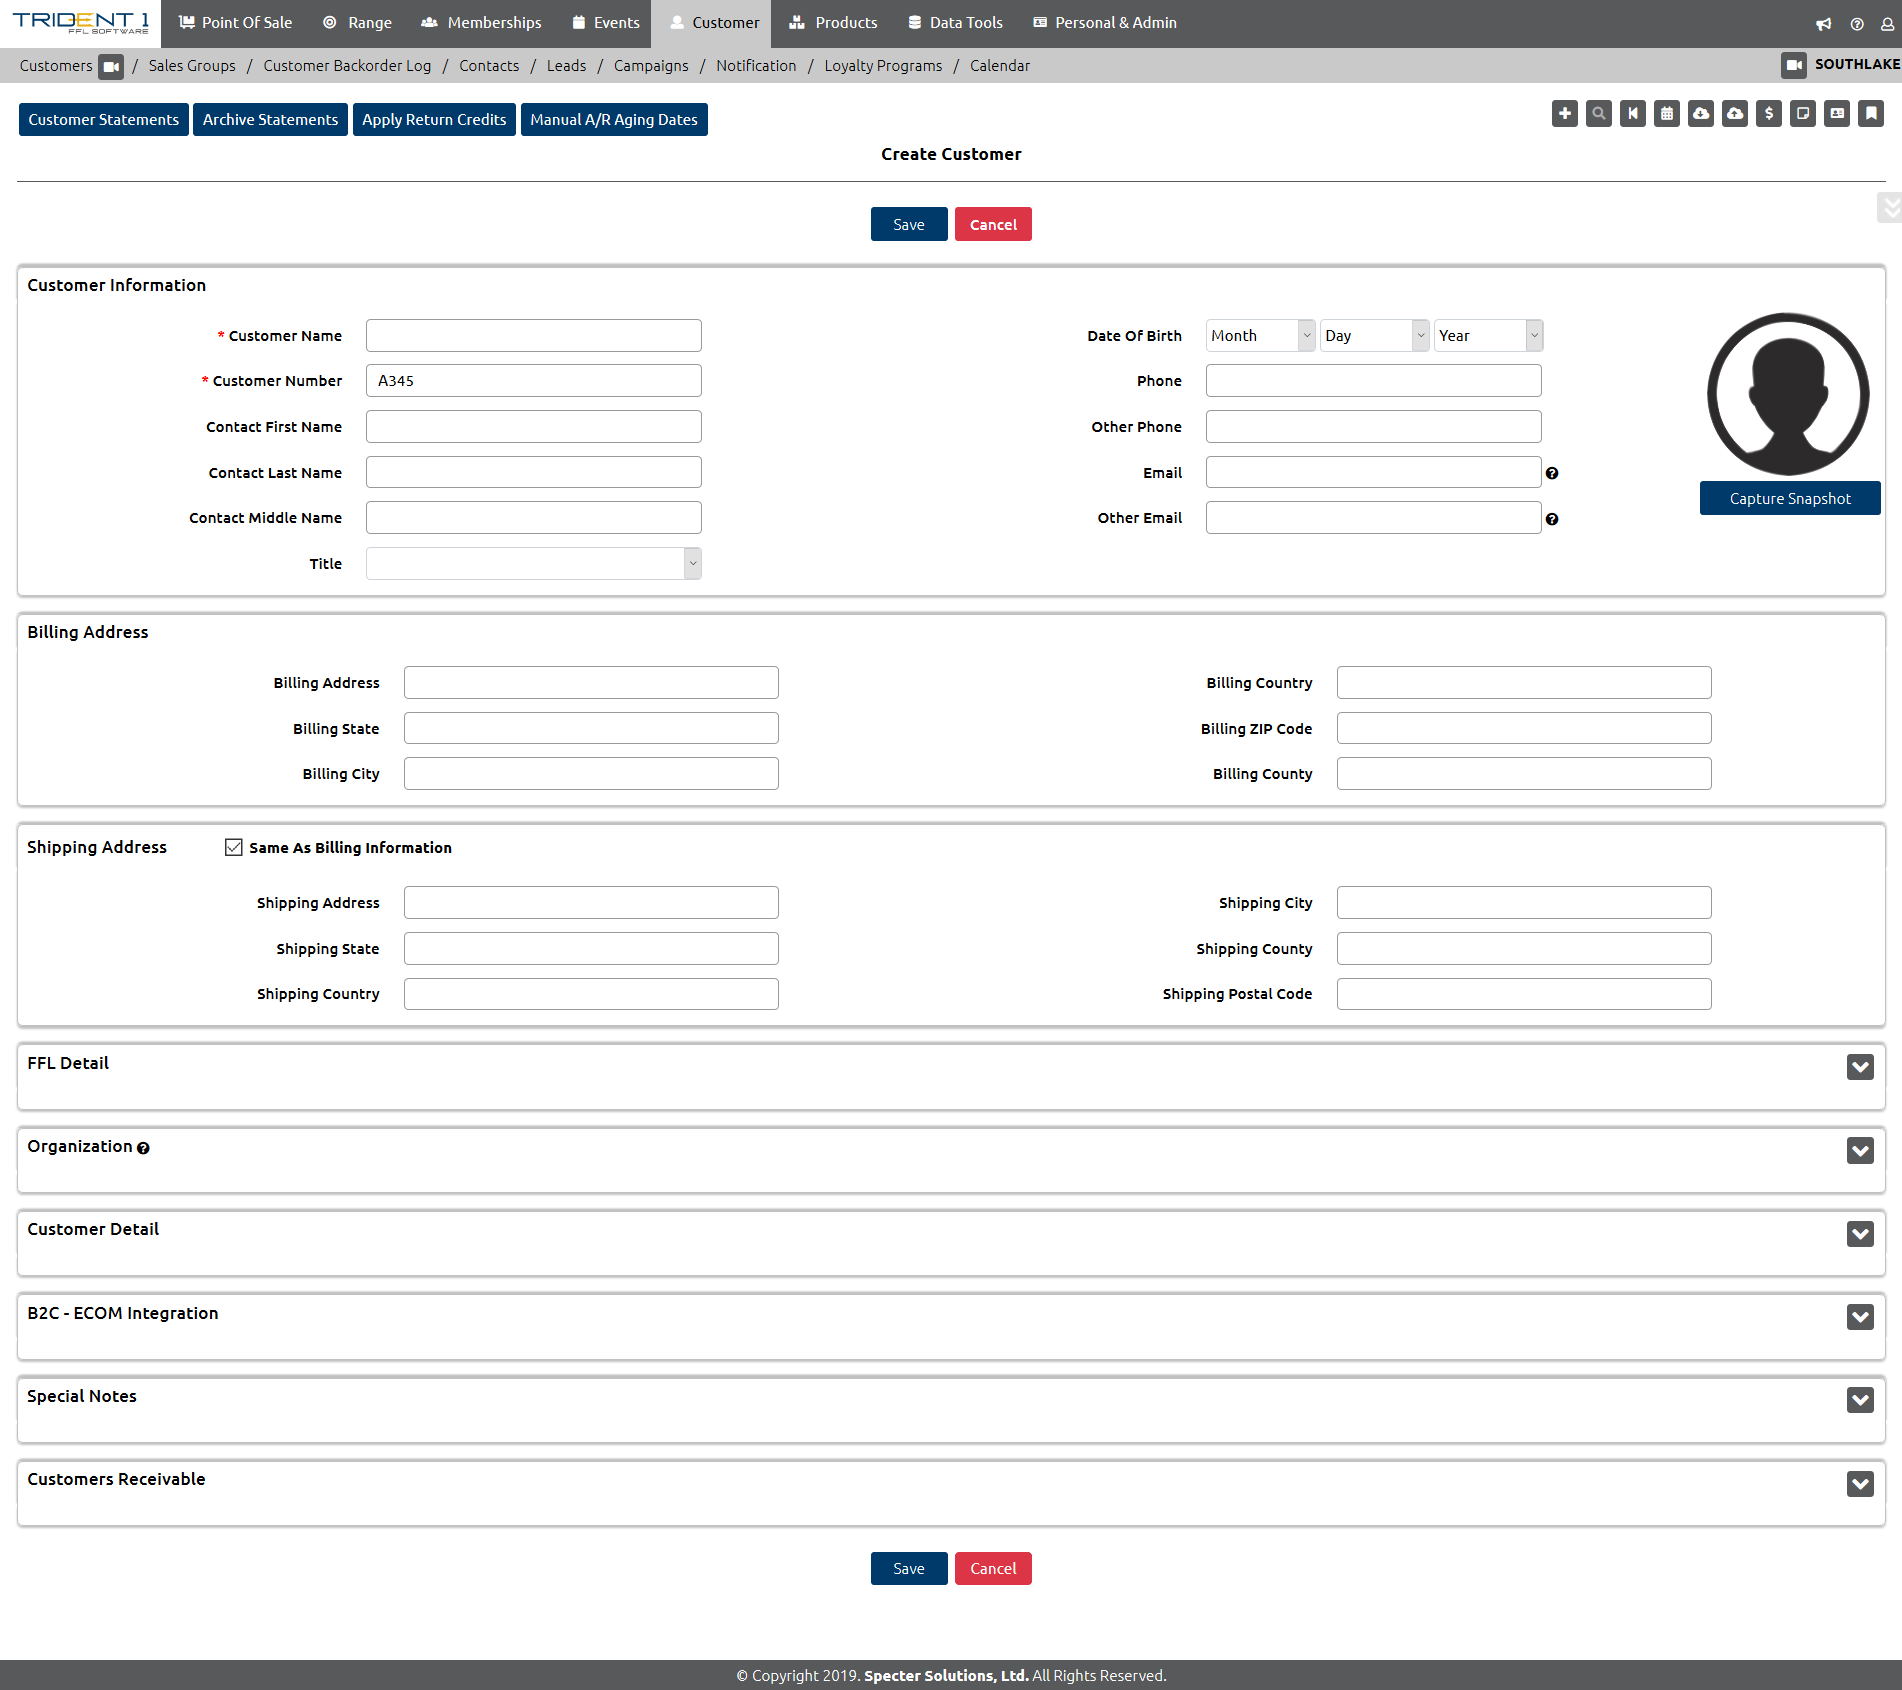
Task: Click the magnifying glass search icon
Action: (x=1599, y=114)
